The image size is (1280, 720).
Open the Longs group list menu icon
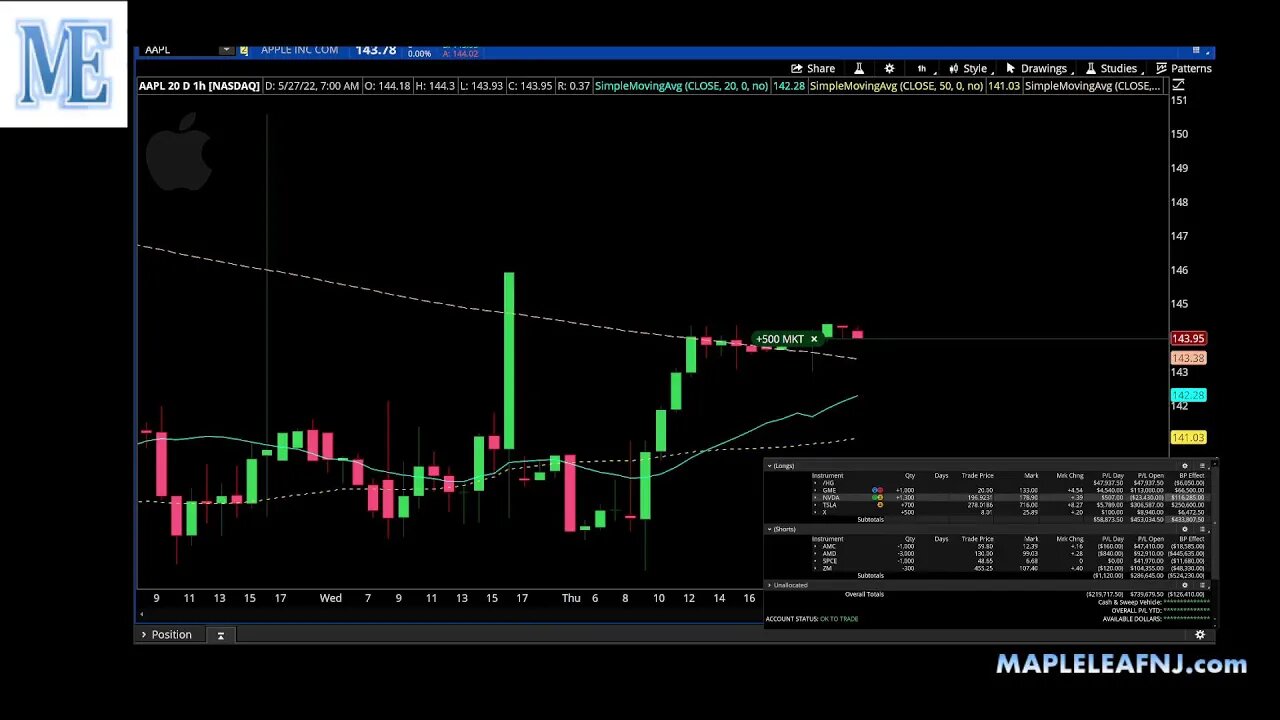tap(1202, 466)
